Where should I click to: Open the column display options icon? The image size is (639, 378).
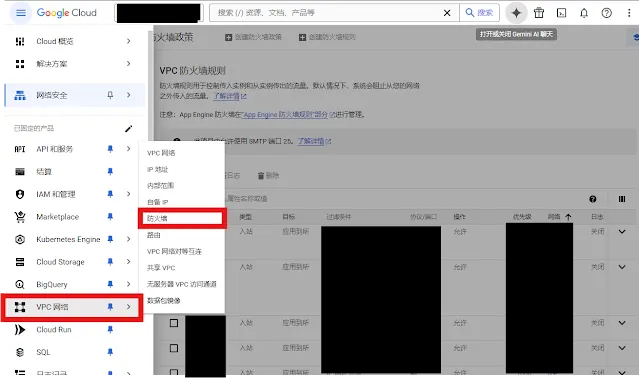click(x=622, y=199)
